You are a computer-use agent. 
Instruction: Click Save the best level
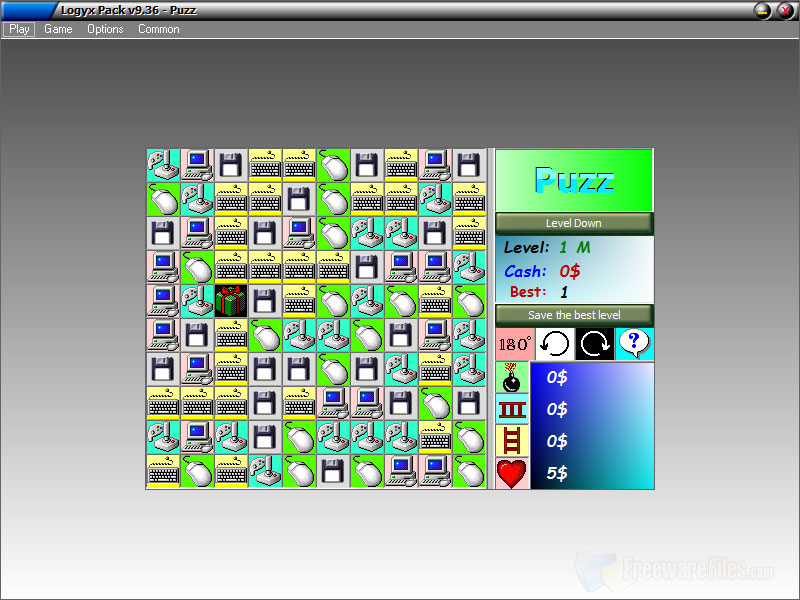[x=574, y=315]
